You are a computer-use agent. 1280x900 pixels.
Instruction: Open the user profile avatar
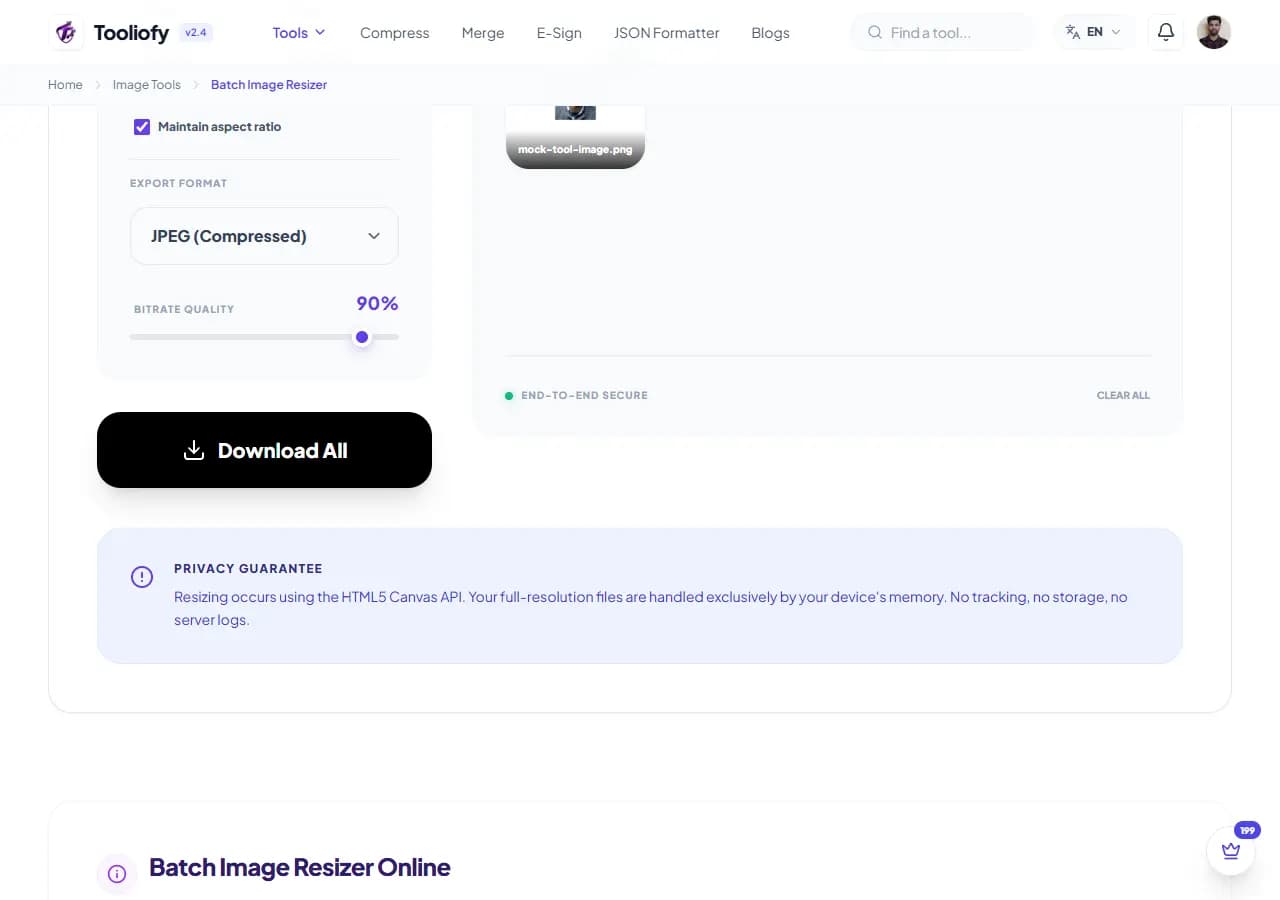[1213, 32]
